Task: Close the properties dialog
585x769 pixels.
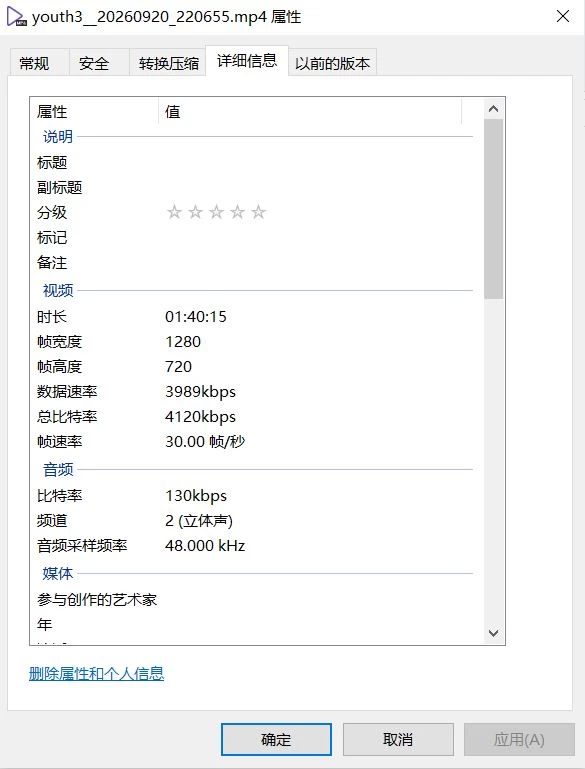Action: (x=563, y=16)
